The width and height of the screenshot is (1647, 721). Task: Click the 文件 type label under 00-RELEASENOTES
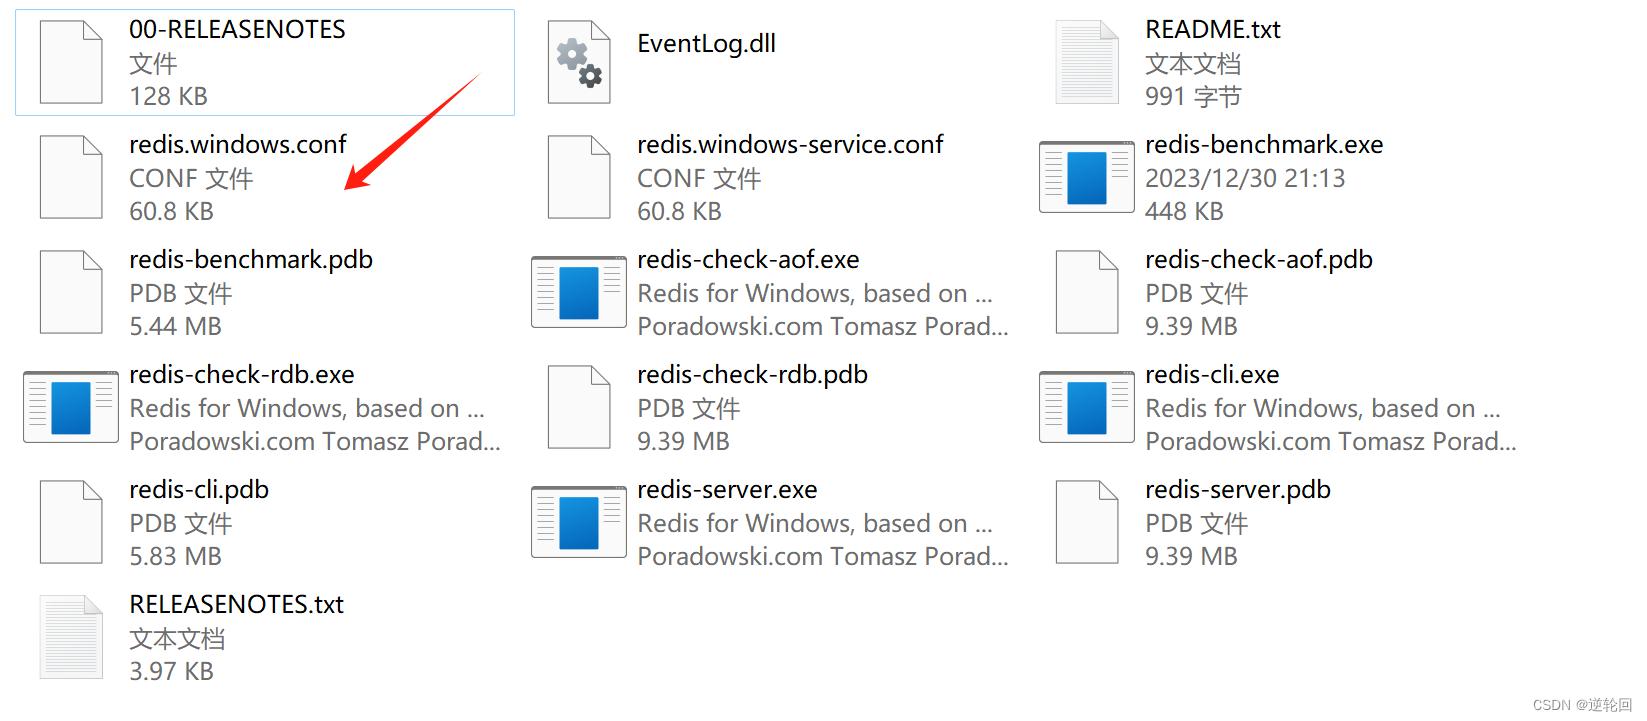tap(153, 64)
